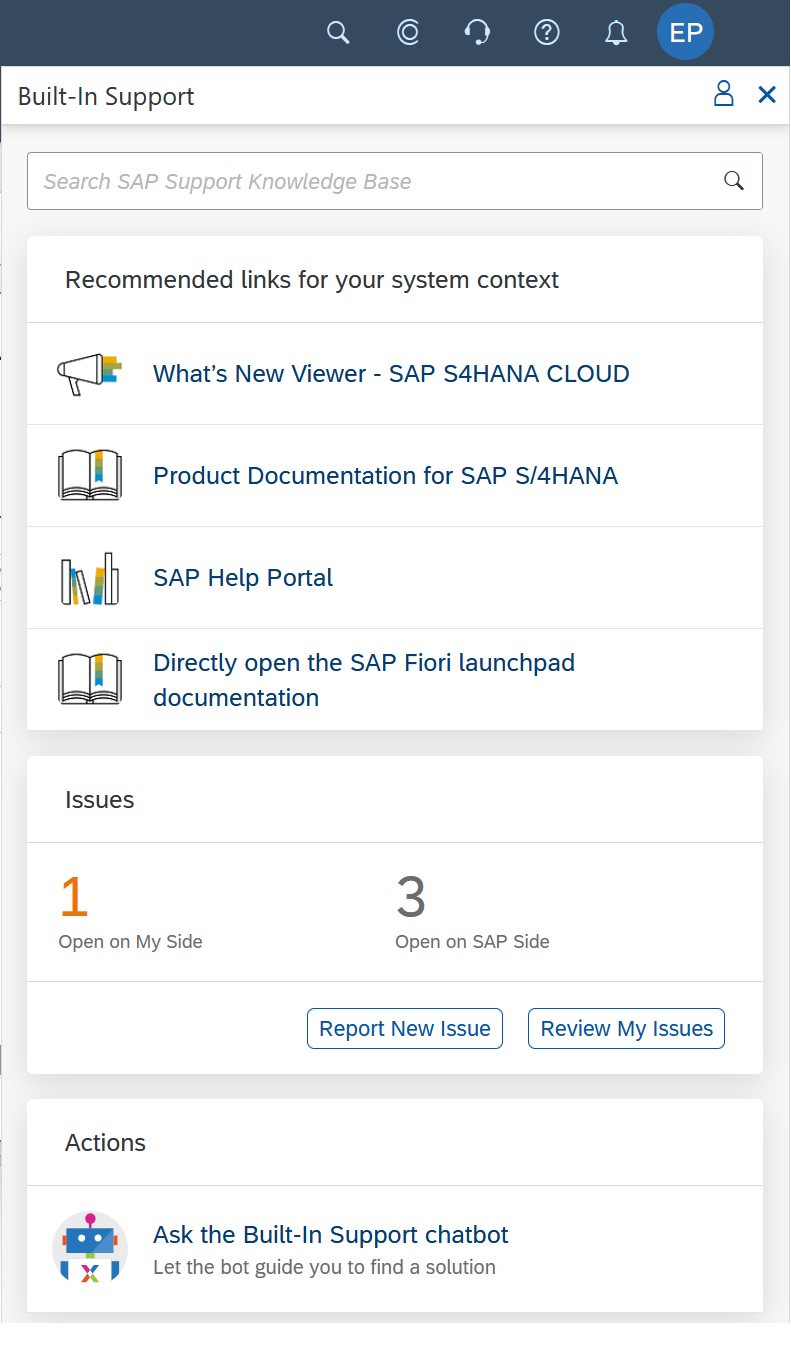Show notifications via the bell icon
791x1352 pixels.
click(x=616, y=33)
